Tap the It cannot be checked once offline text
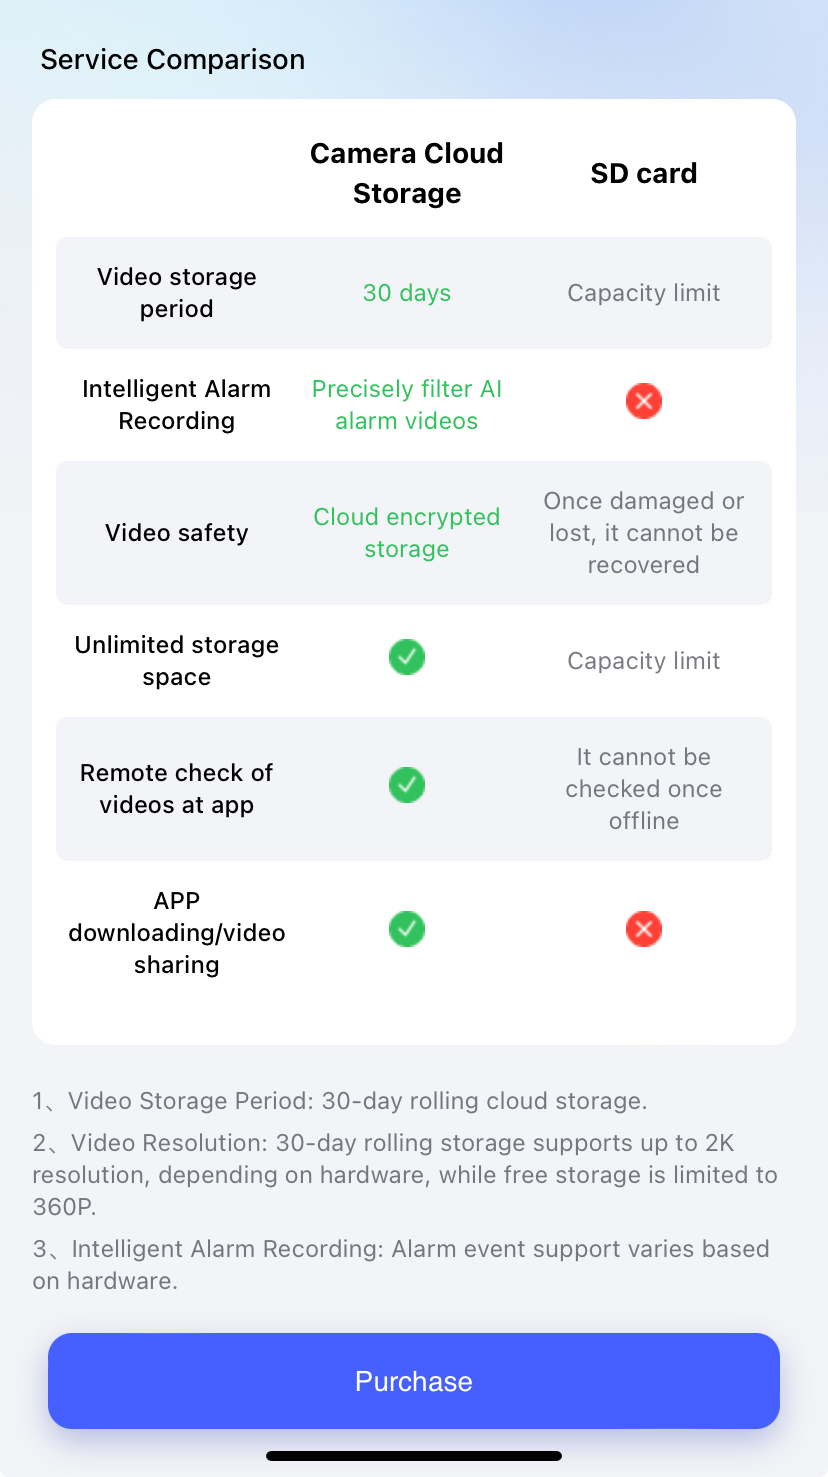 point(644,789)
